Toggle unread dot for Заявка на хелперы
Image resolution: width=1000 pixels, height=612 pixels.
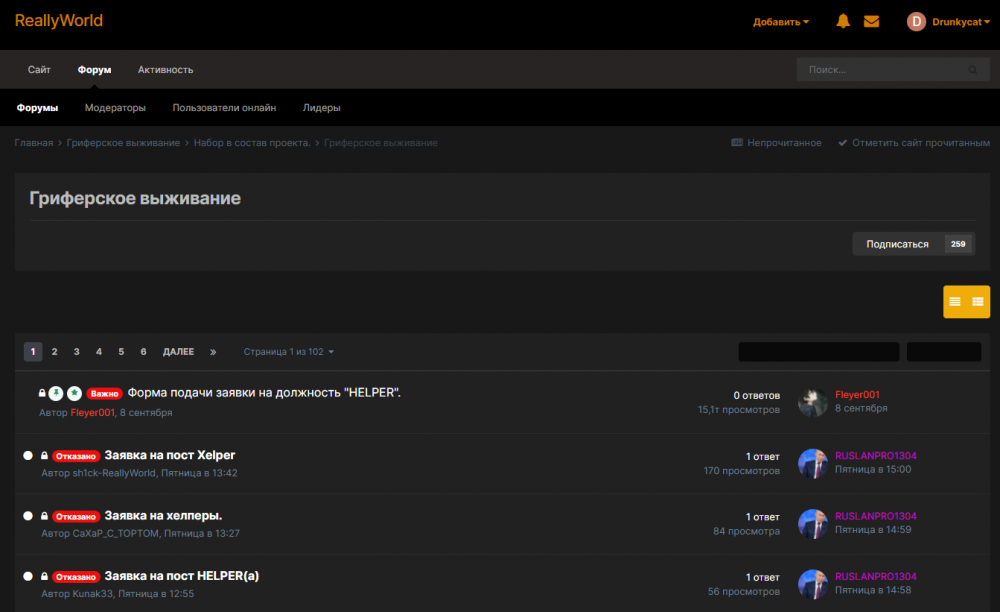(x=28, y=516)
